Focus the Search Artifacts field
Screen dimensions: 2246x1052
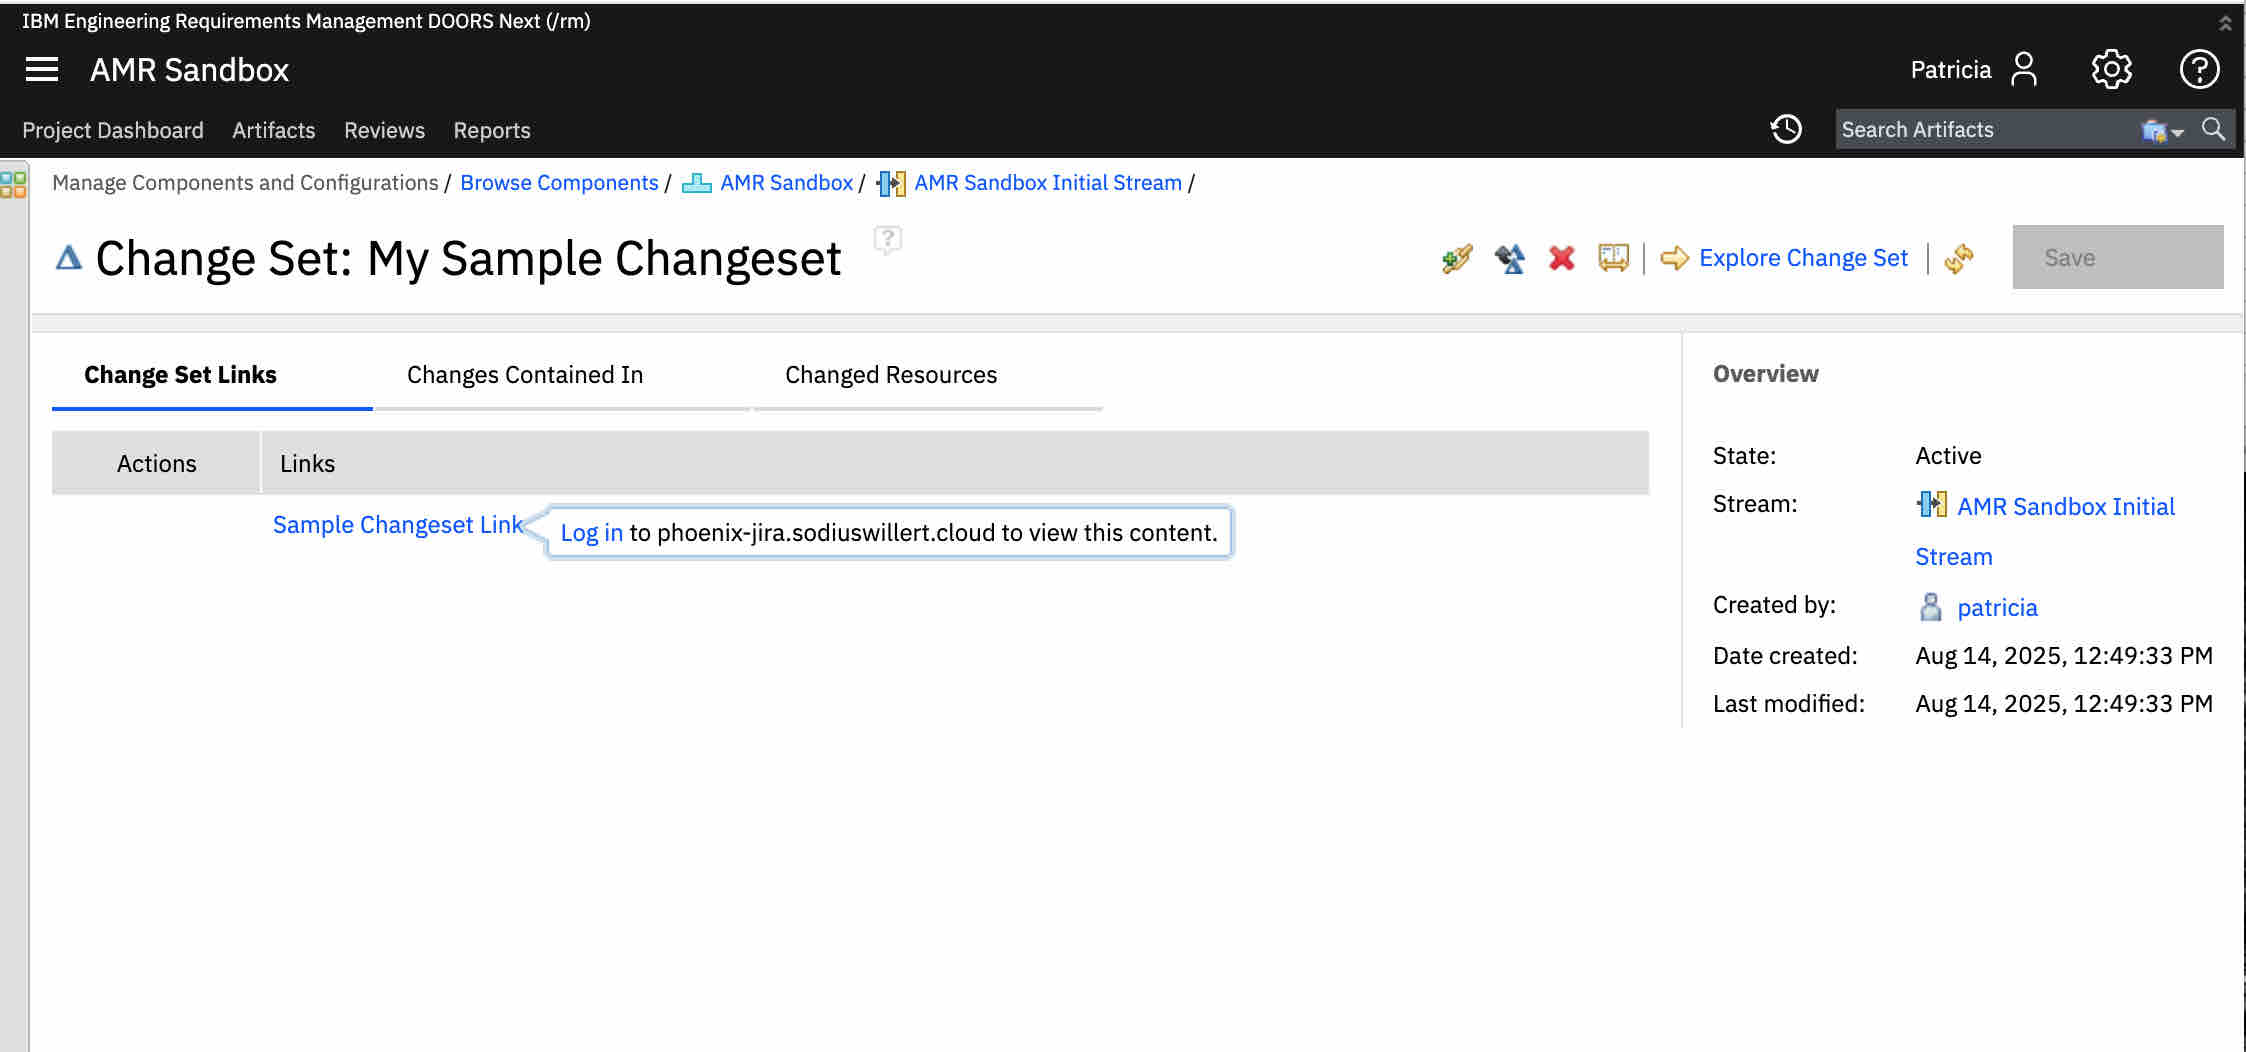point(1985,130)
